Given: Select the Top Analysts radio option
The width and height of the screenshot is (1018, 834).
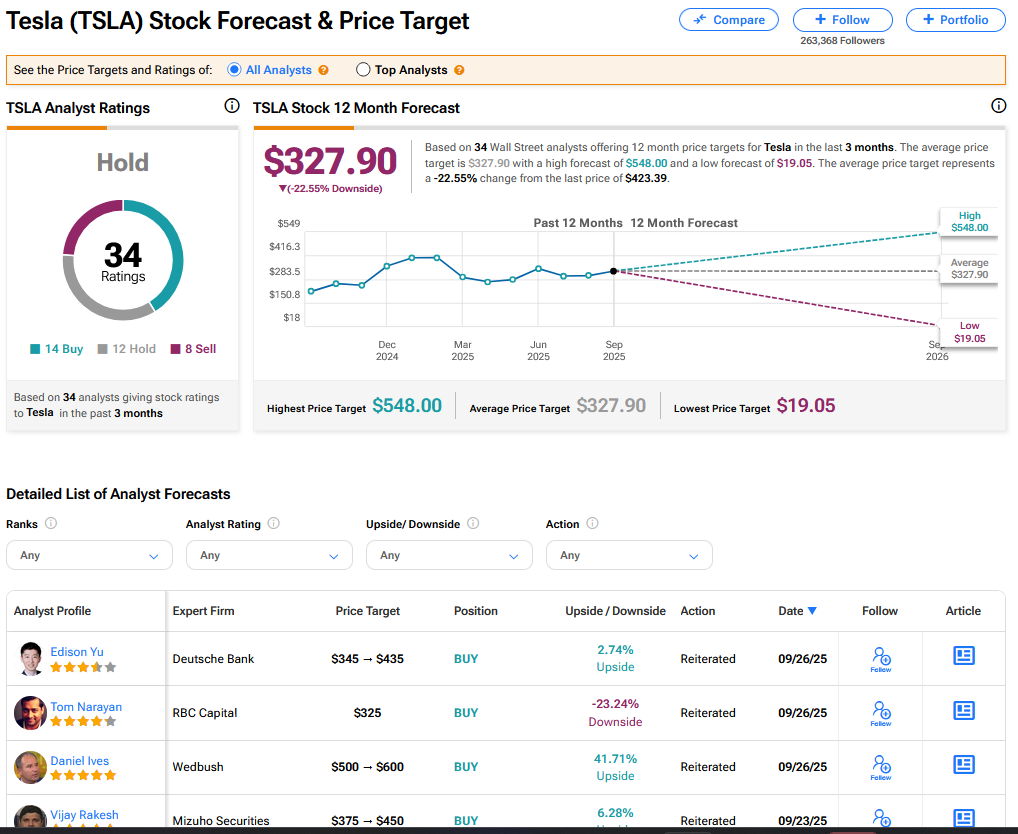Looking at the screenshot, I should [363, 69].
